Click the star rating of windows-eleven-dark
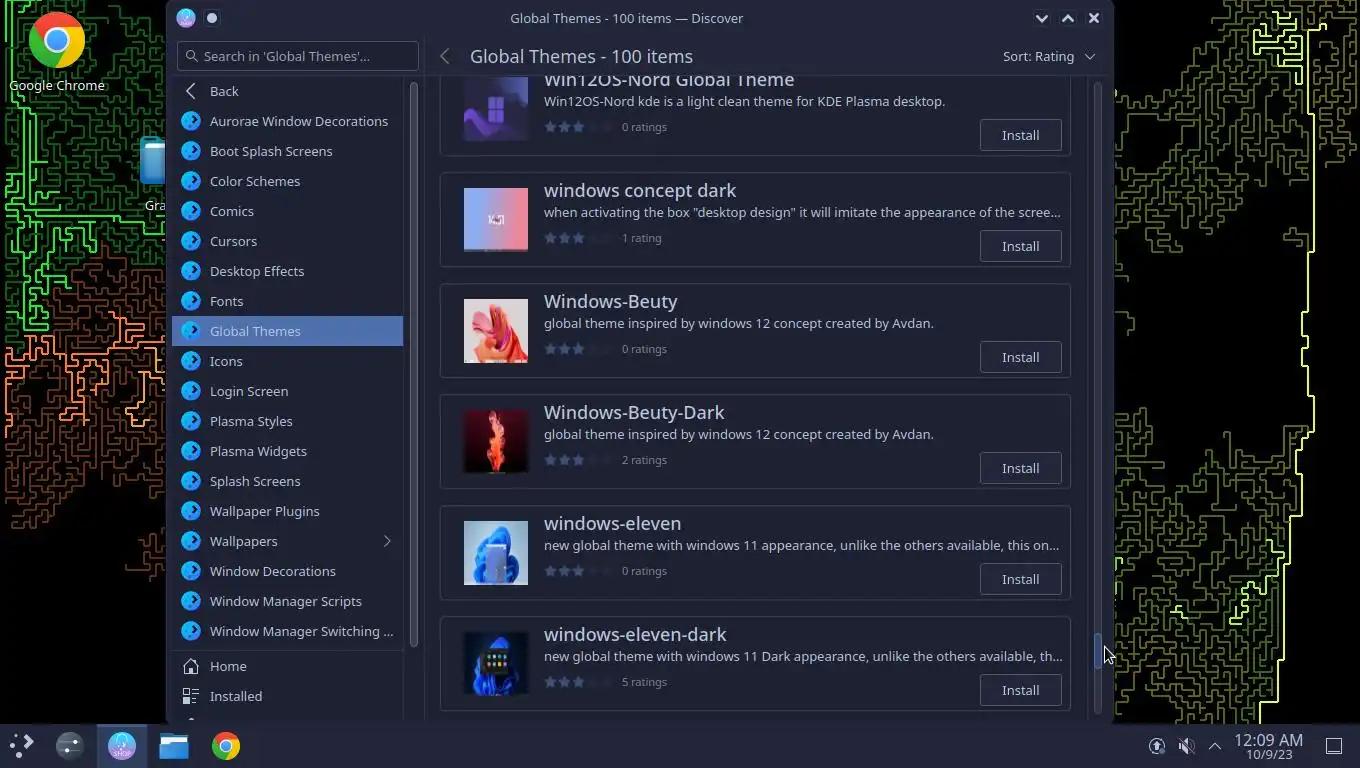This screenshot has width=1360, height=768. [x=578, y=682]
